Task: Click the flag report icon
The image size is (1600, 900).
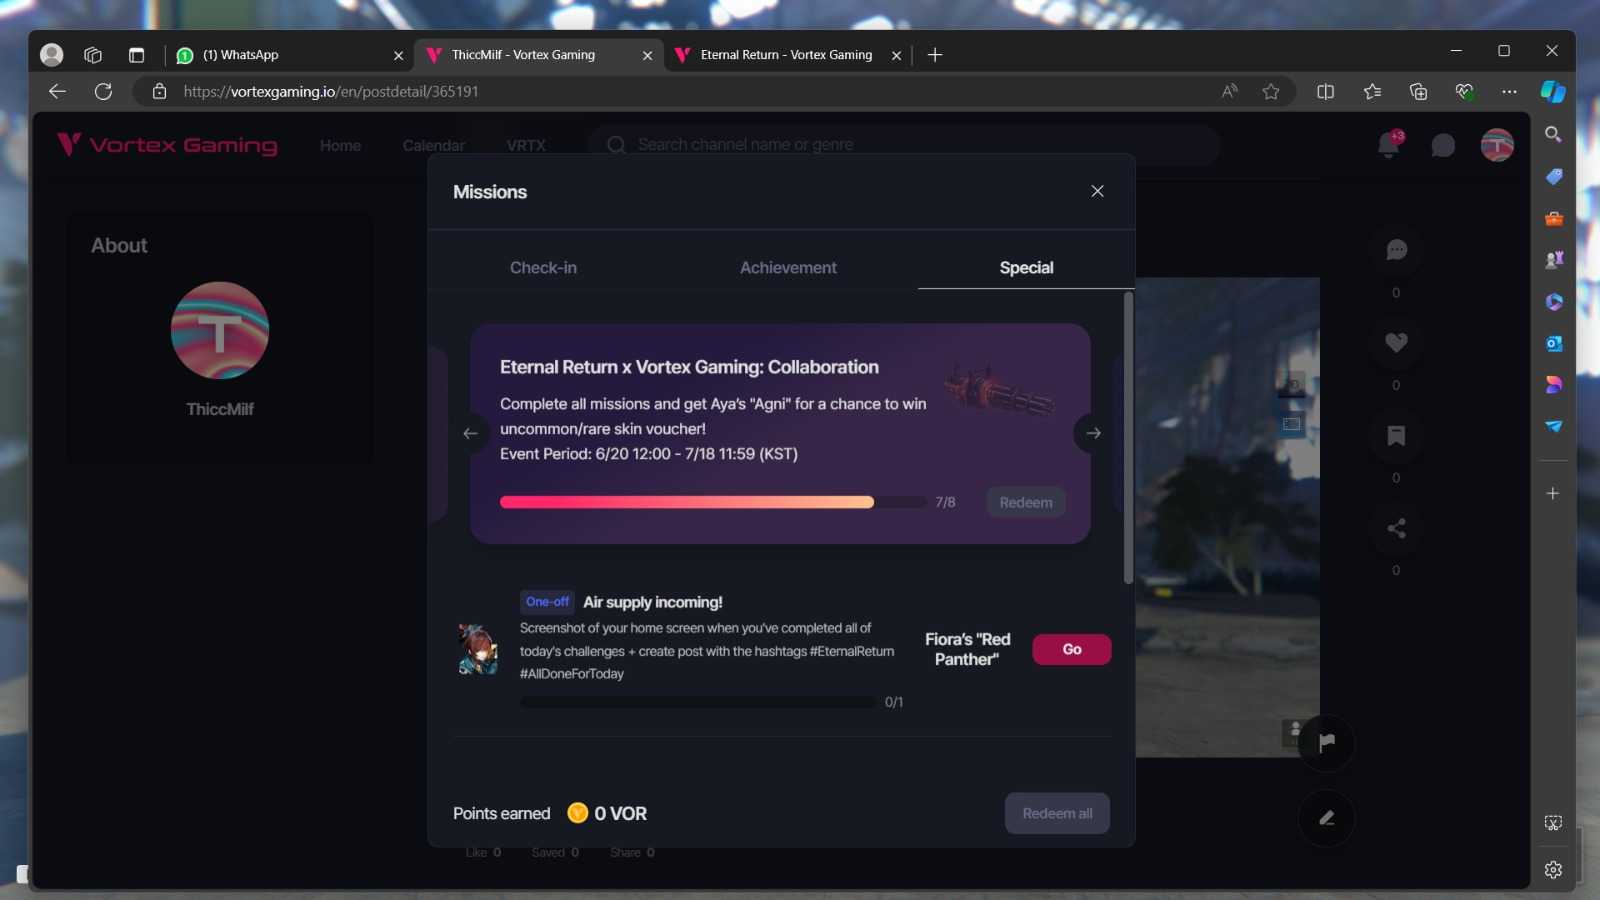Action: (x=1326, y=742)
